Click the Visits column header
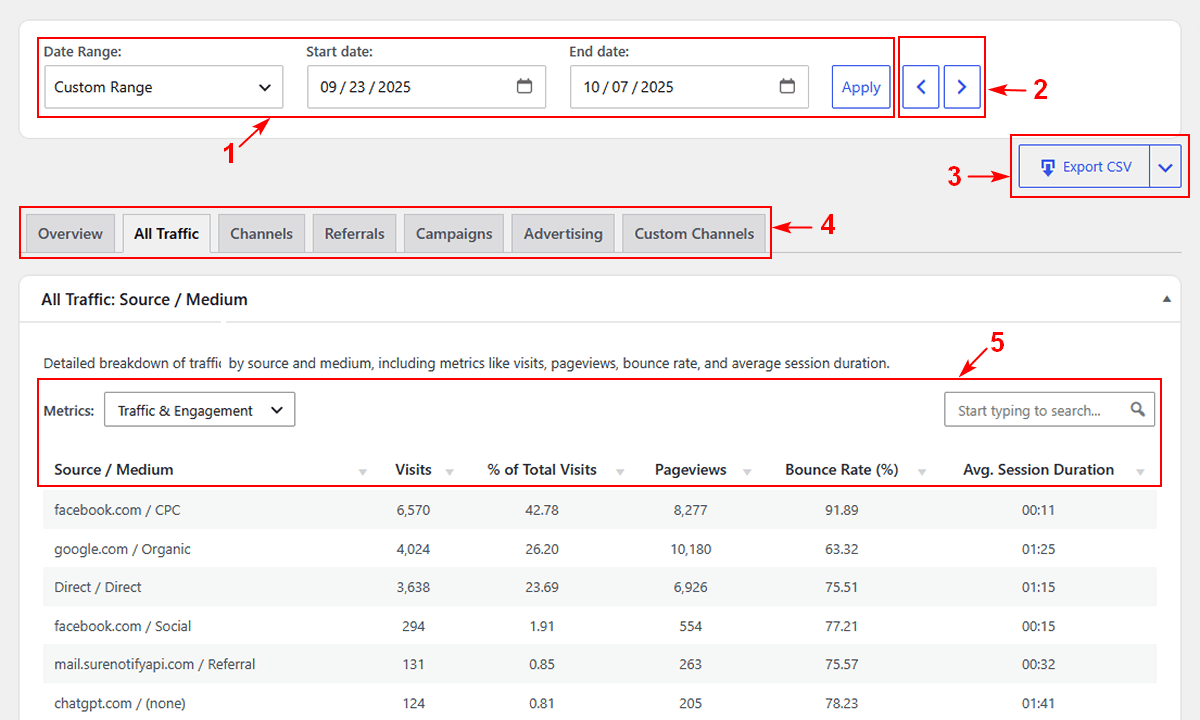 pos(413,470)
